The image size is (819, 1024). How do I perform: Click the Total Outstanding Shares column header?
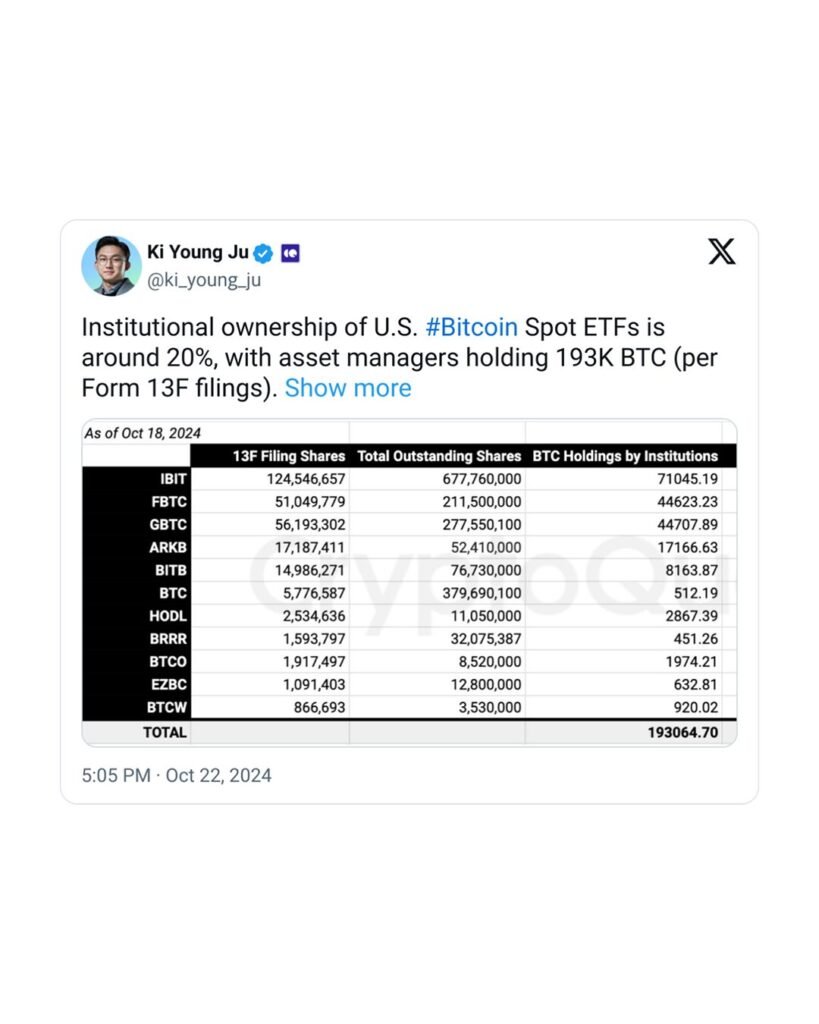439,456
